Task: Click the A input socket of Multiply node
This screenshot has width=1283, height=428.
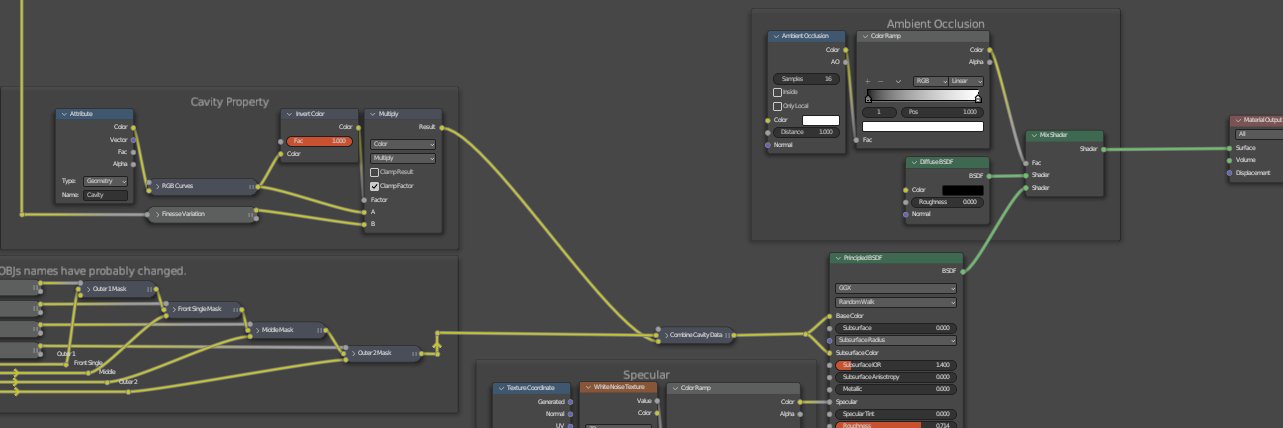Action: (364, 211)
